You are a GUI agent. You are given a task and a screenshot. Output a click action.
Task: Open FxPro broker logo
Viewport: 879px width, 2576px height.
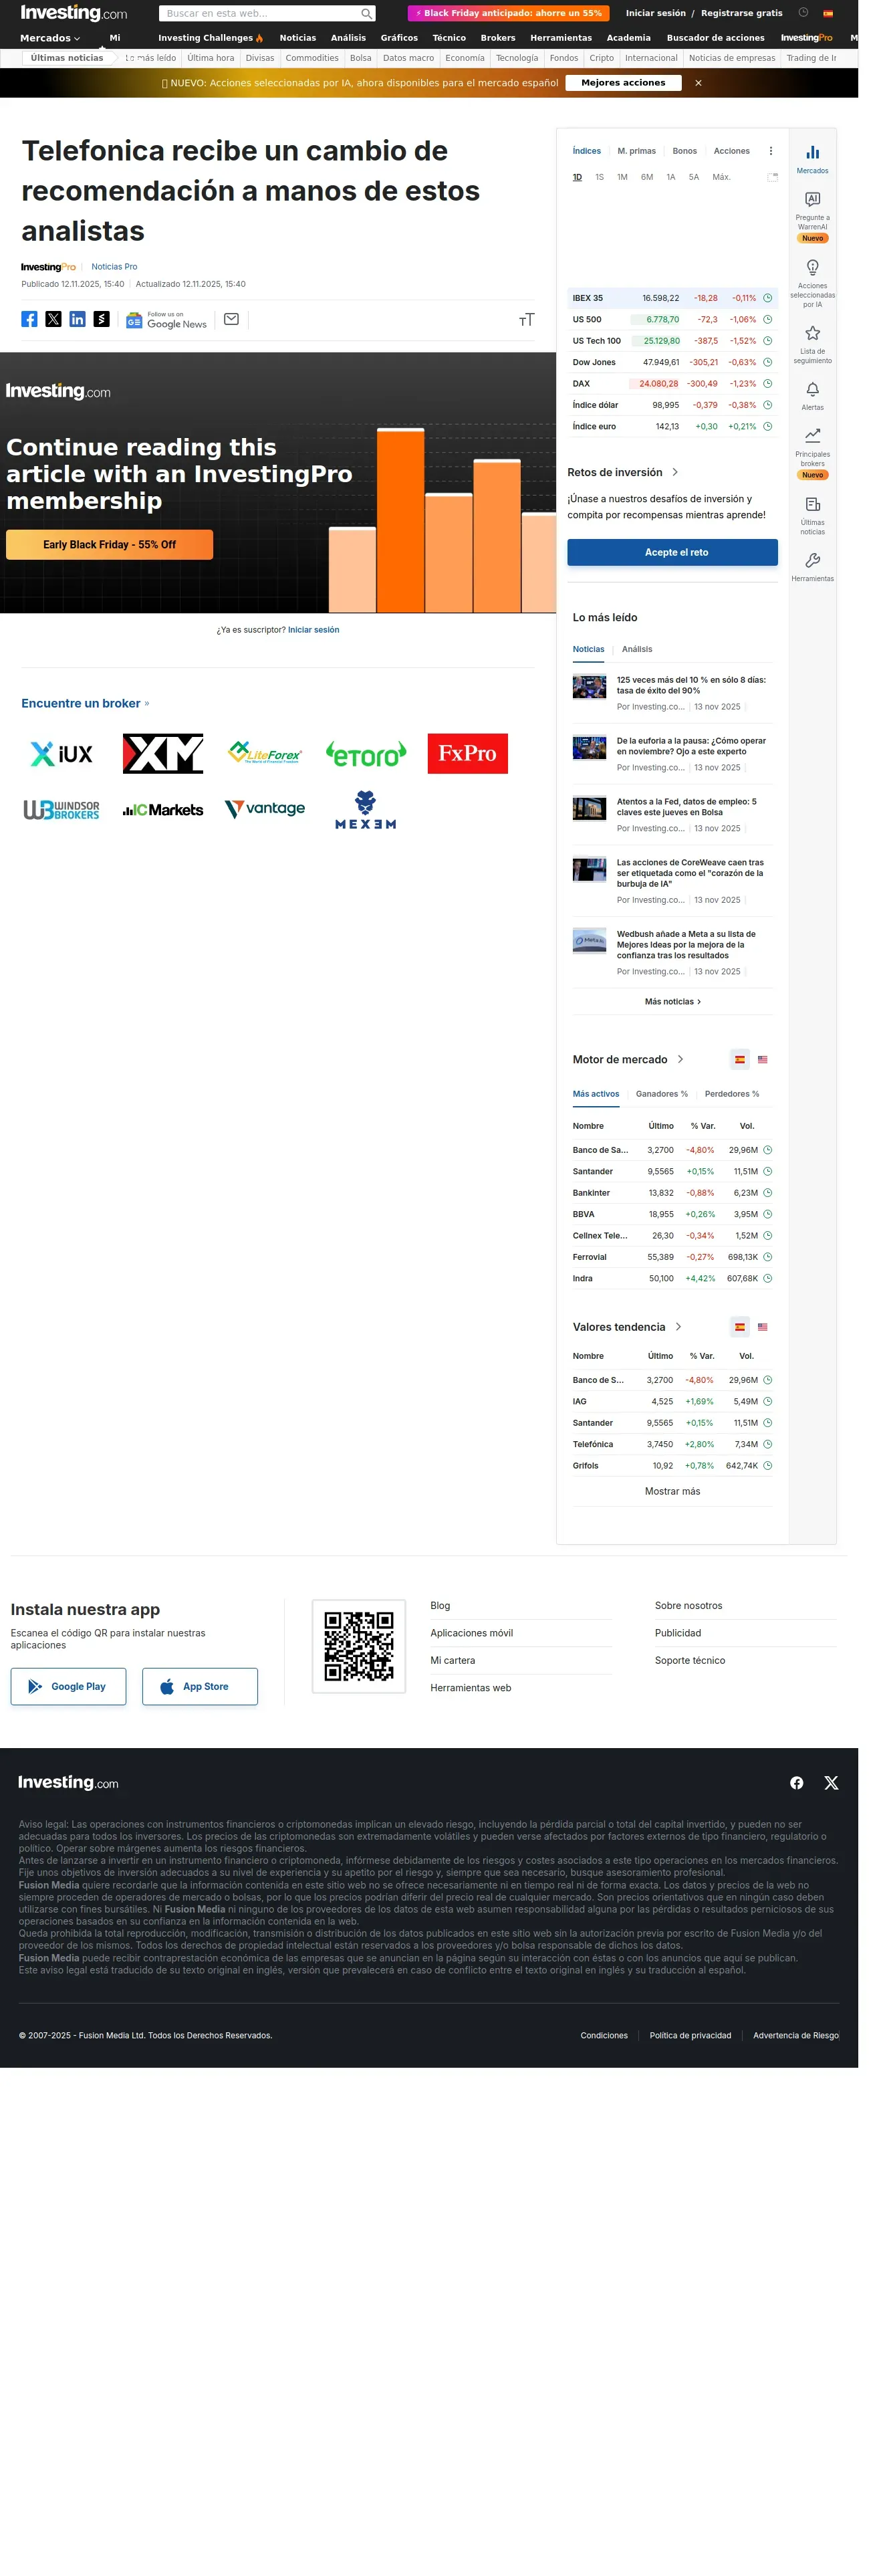467,754
